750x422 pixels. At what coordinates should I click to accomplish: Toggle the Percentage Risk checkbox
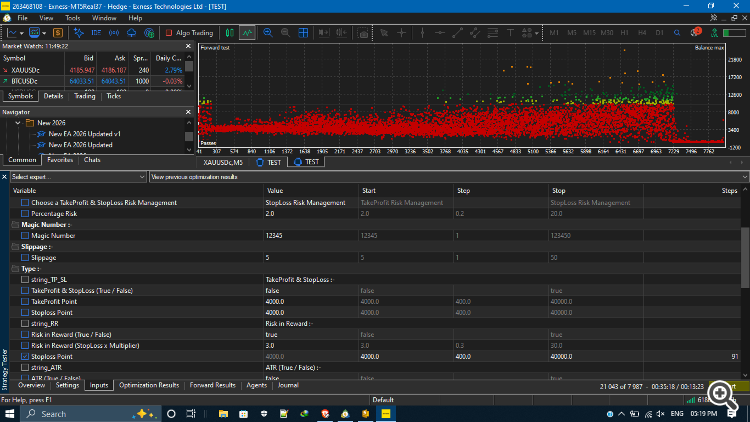25,213
